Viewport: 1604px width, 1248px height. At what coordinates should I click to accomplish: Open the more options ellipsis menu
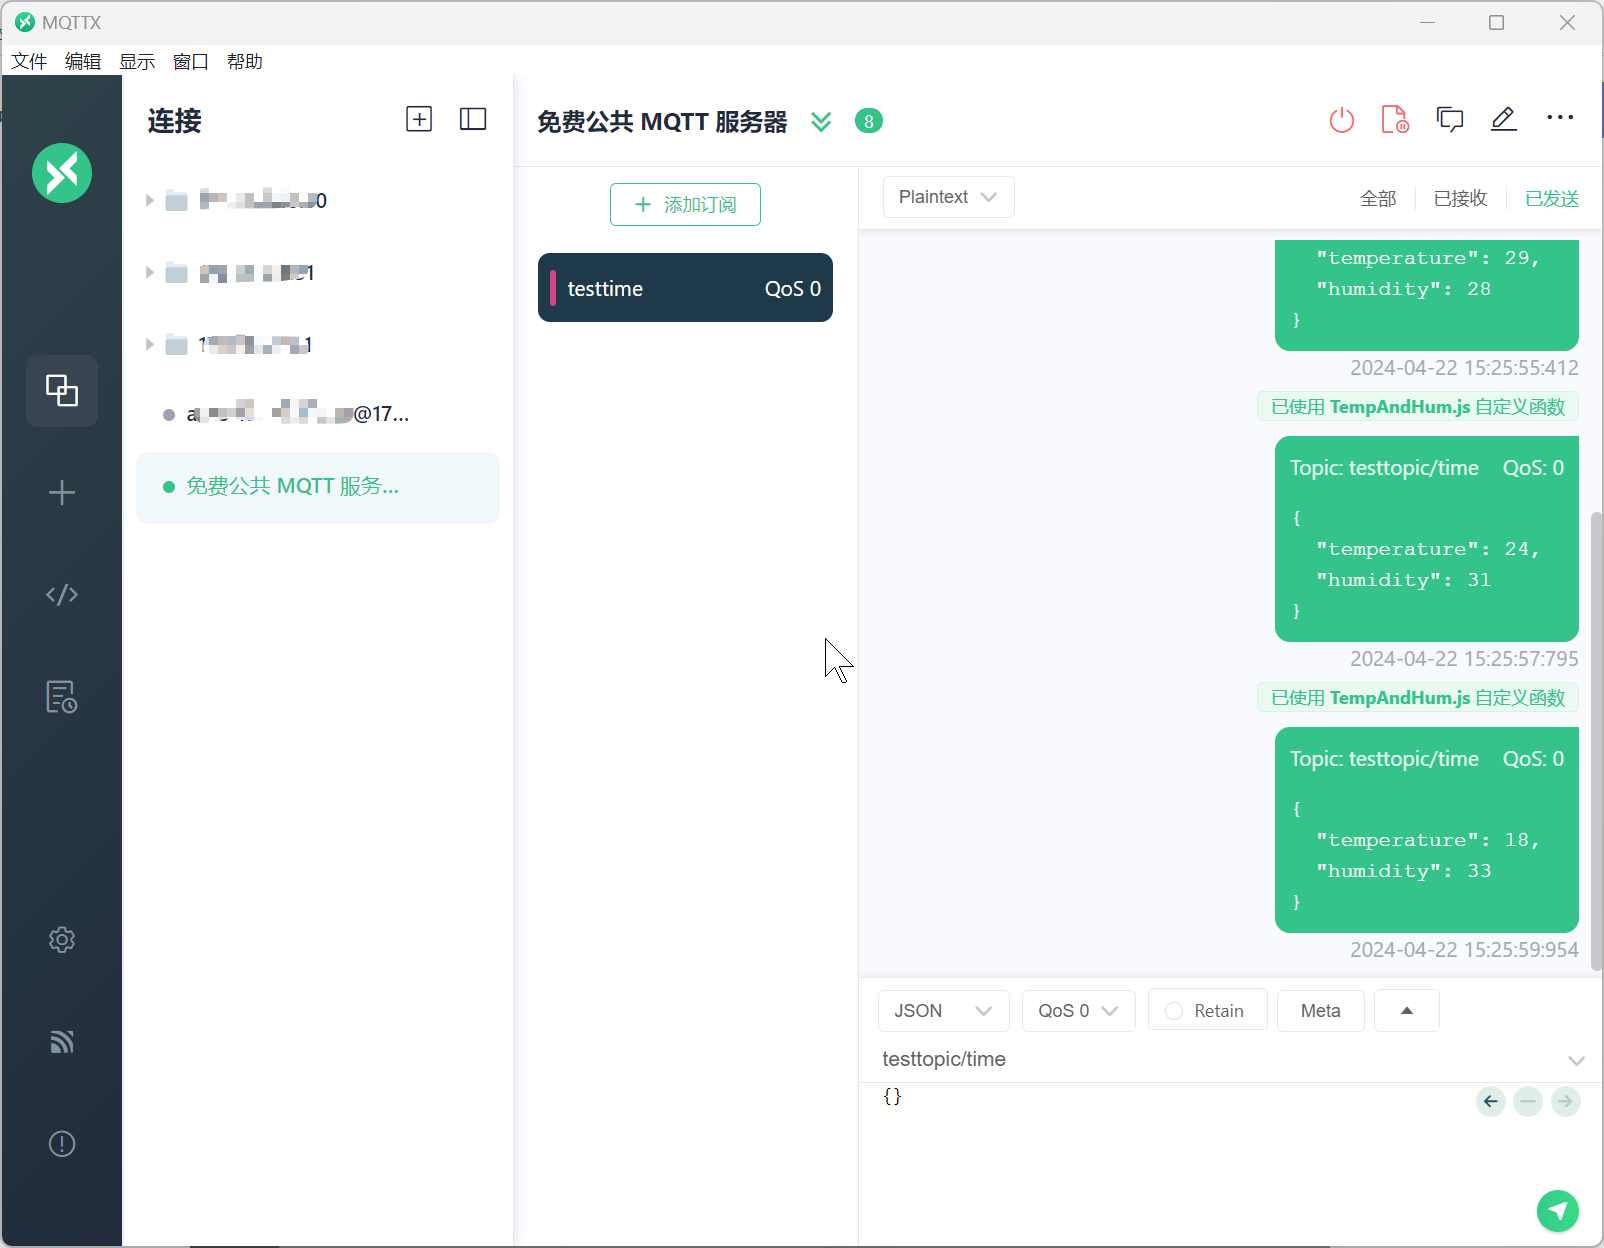(x=1560, y=118)
